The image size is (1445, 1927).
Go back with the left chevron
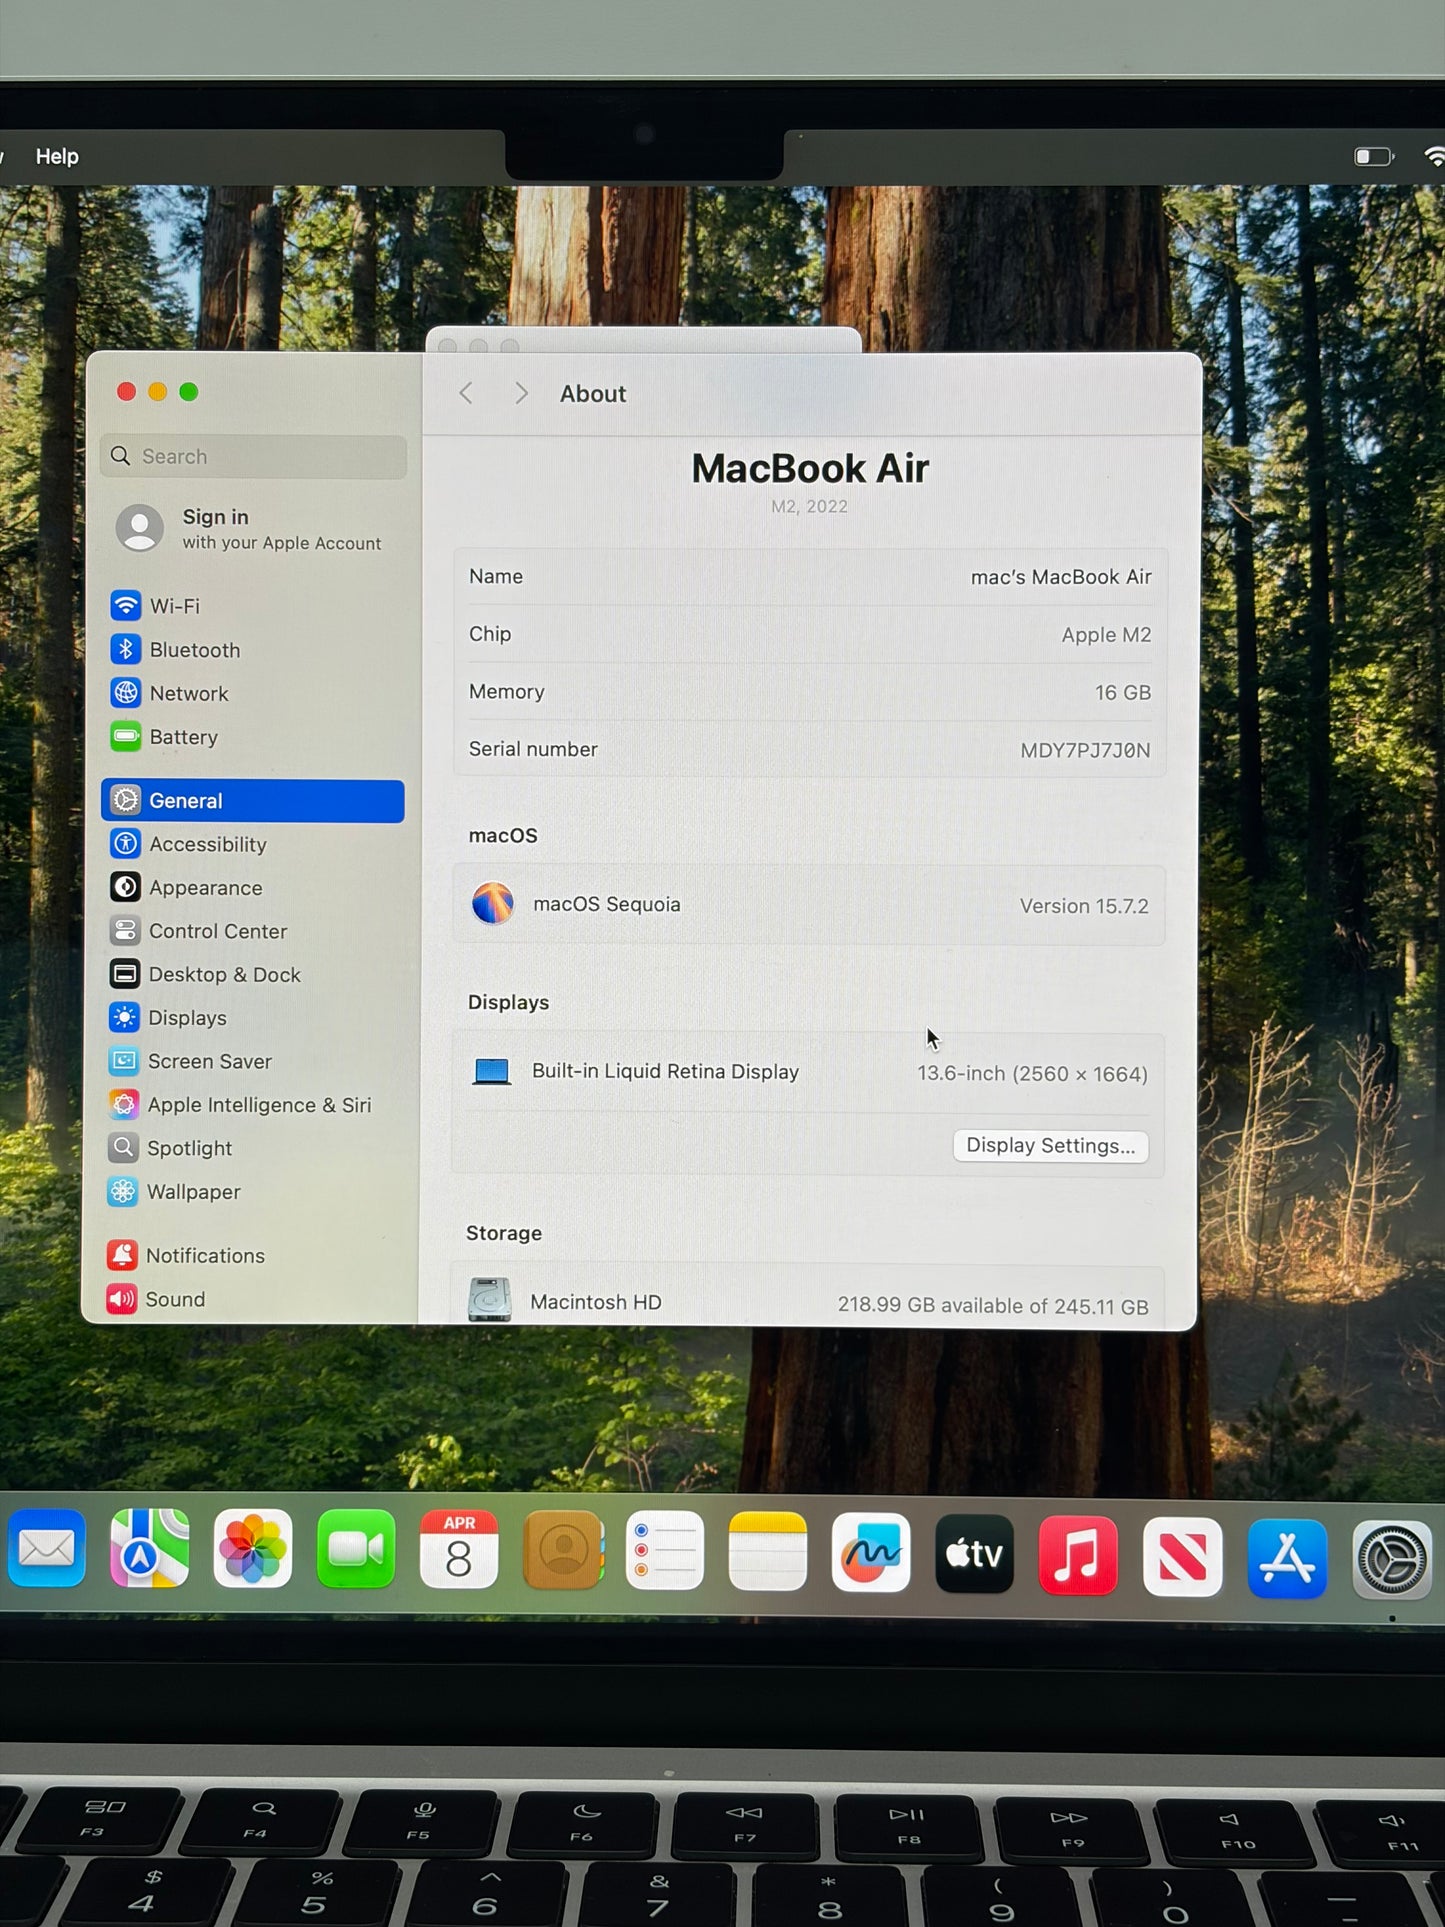466,393
